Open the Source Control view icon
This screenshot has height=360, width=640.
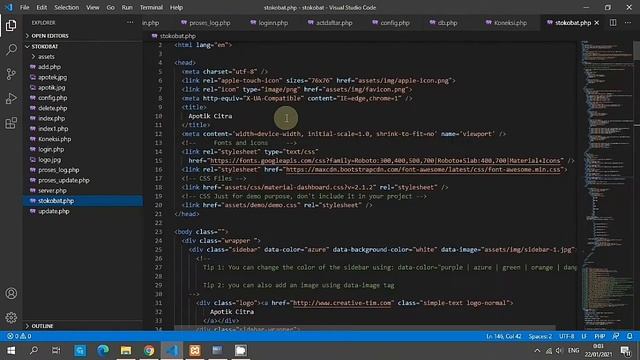coord(11,74)
